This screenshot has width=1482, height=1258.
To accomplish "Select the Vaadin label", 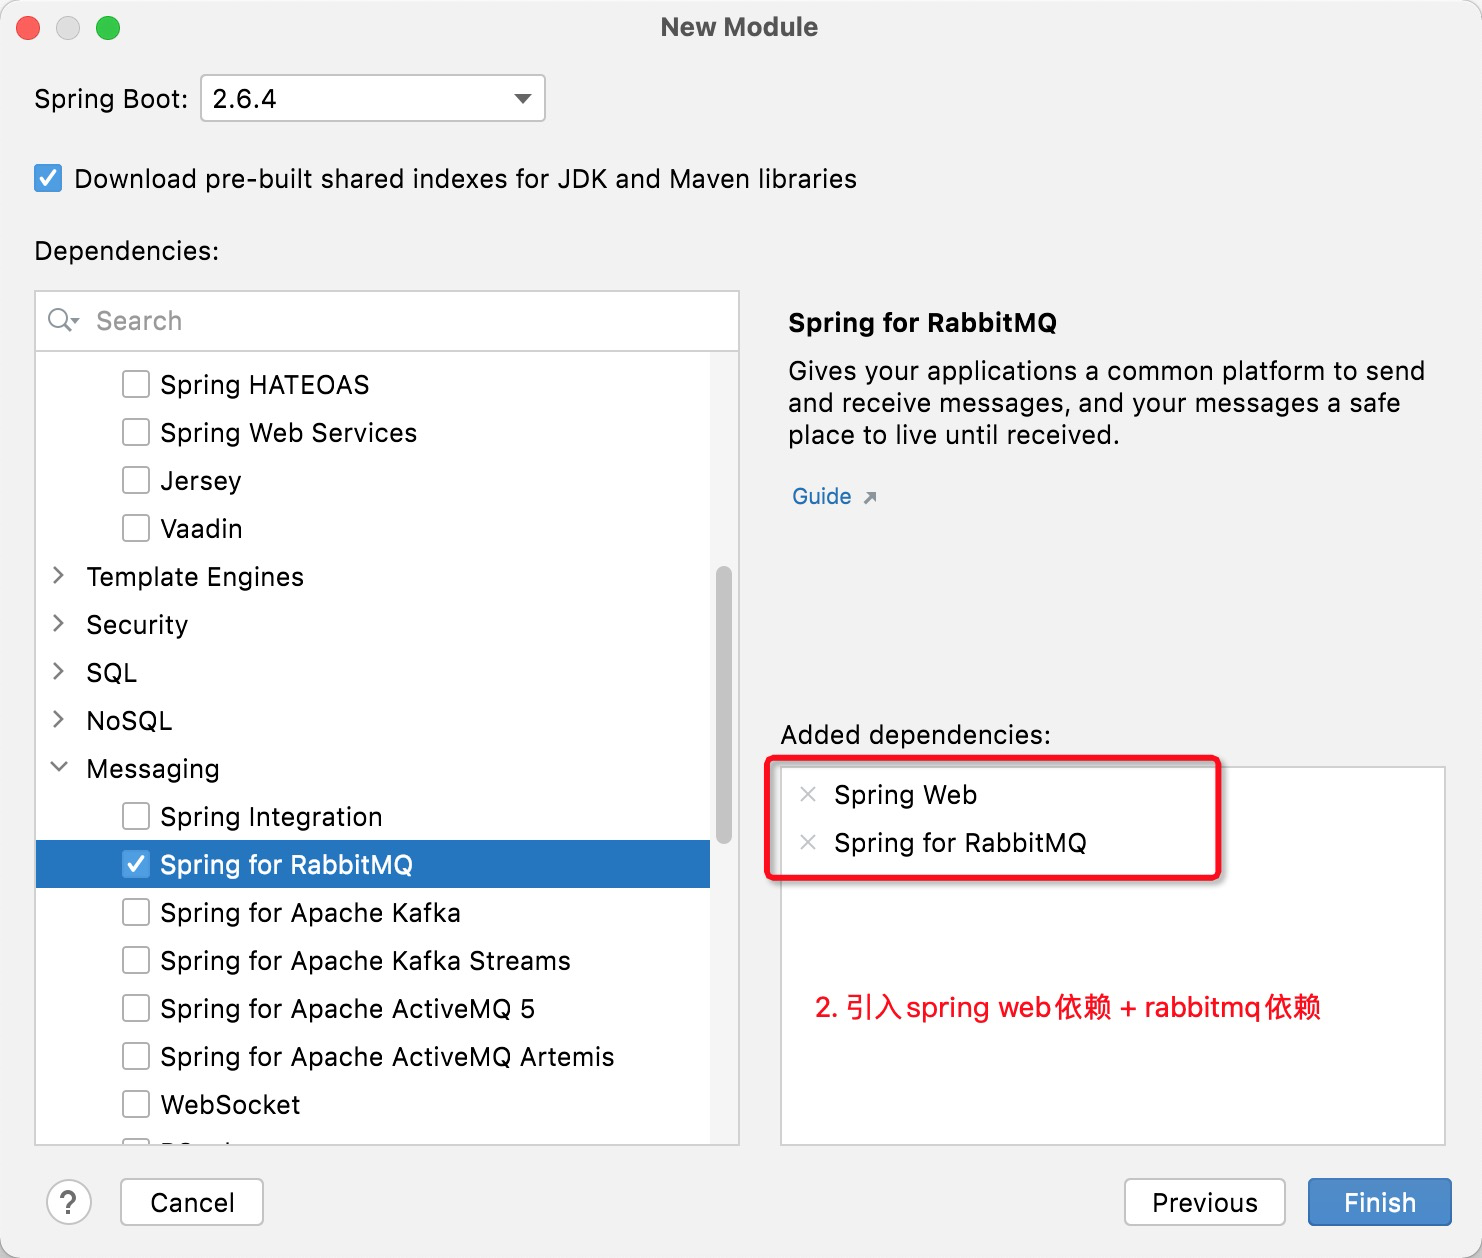I will click(x=201, y=529).
